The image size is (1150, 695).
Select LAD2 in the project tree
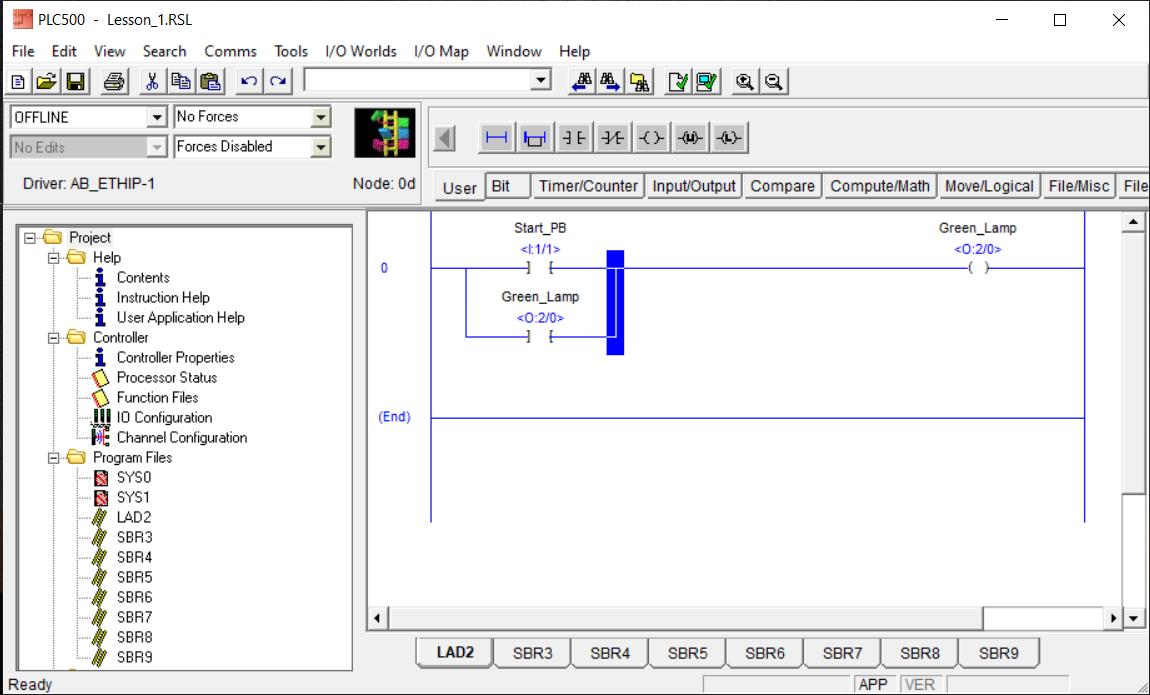click(x=133, y=518)
